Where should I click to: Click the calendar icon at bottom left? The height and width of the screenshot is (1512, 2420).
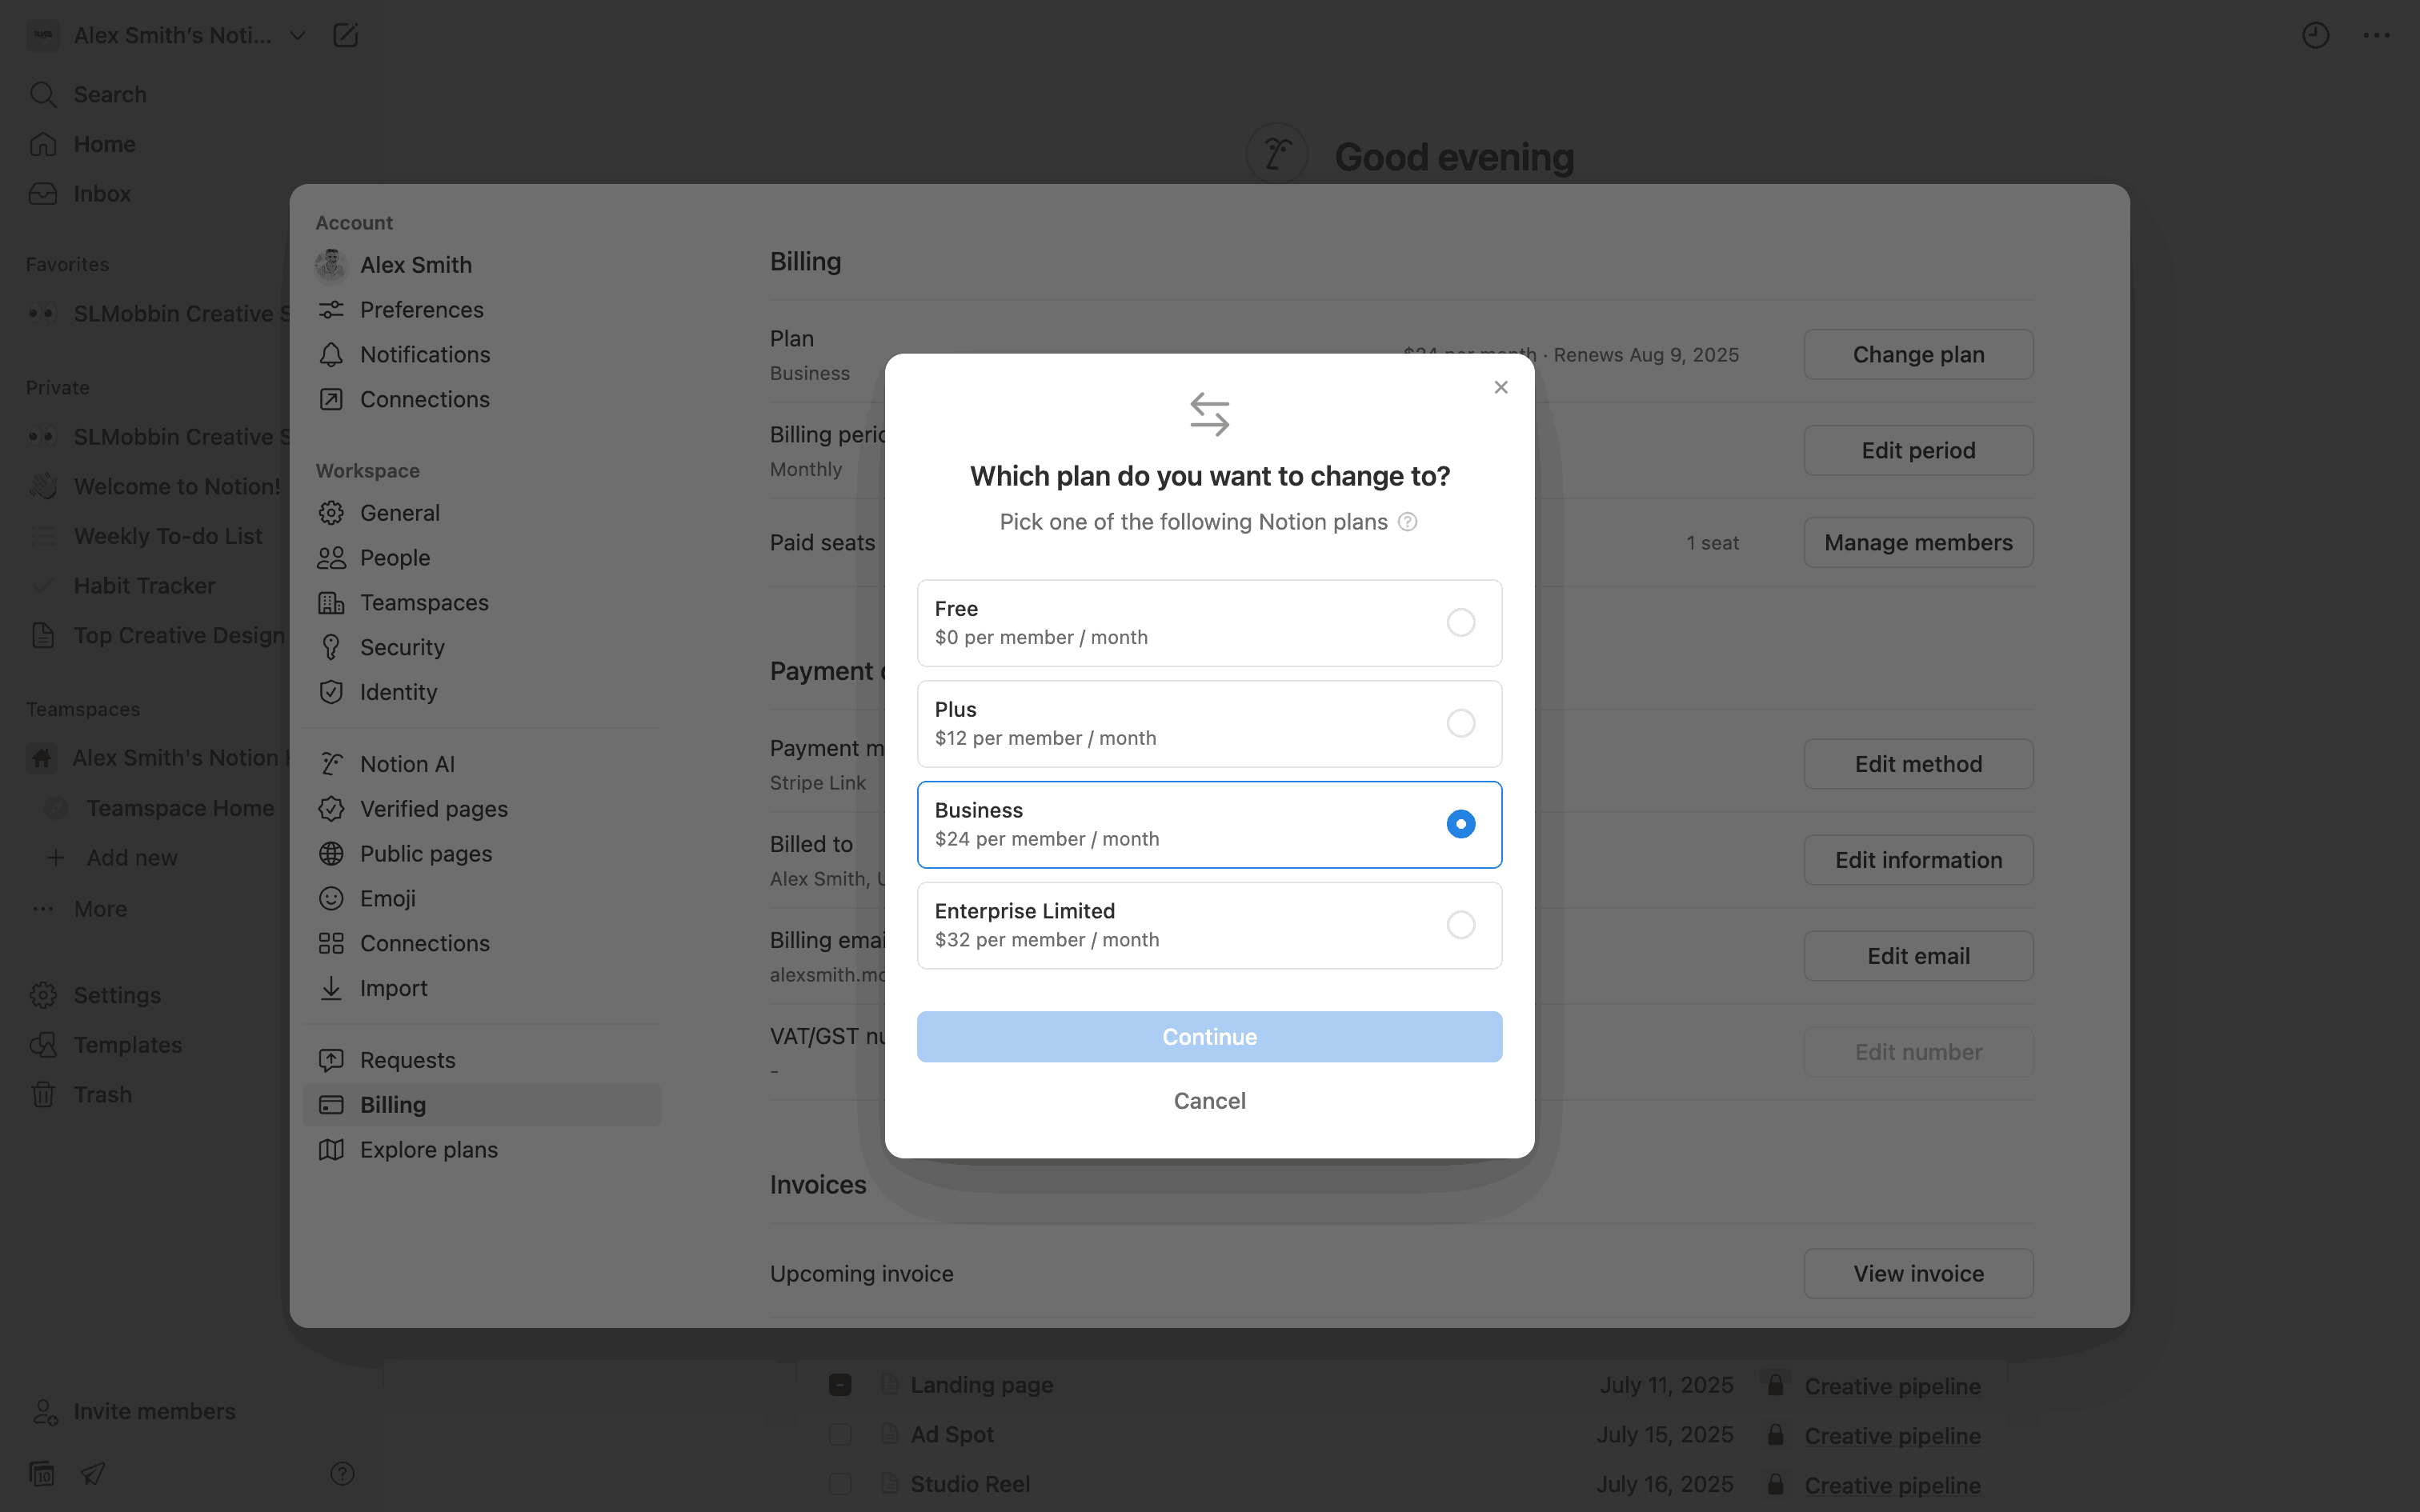coord(42,1473)
